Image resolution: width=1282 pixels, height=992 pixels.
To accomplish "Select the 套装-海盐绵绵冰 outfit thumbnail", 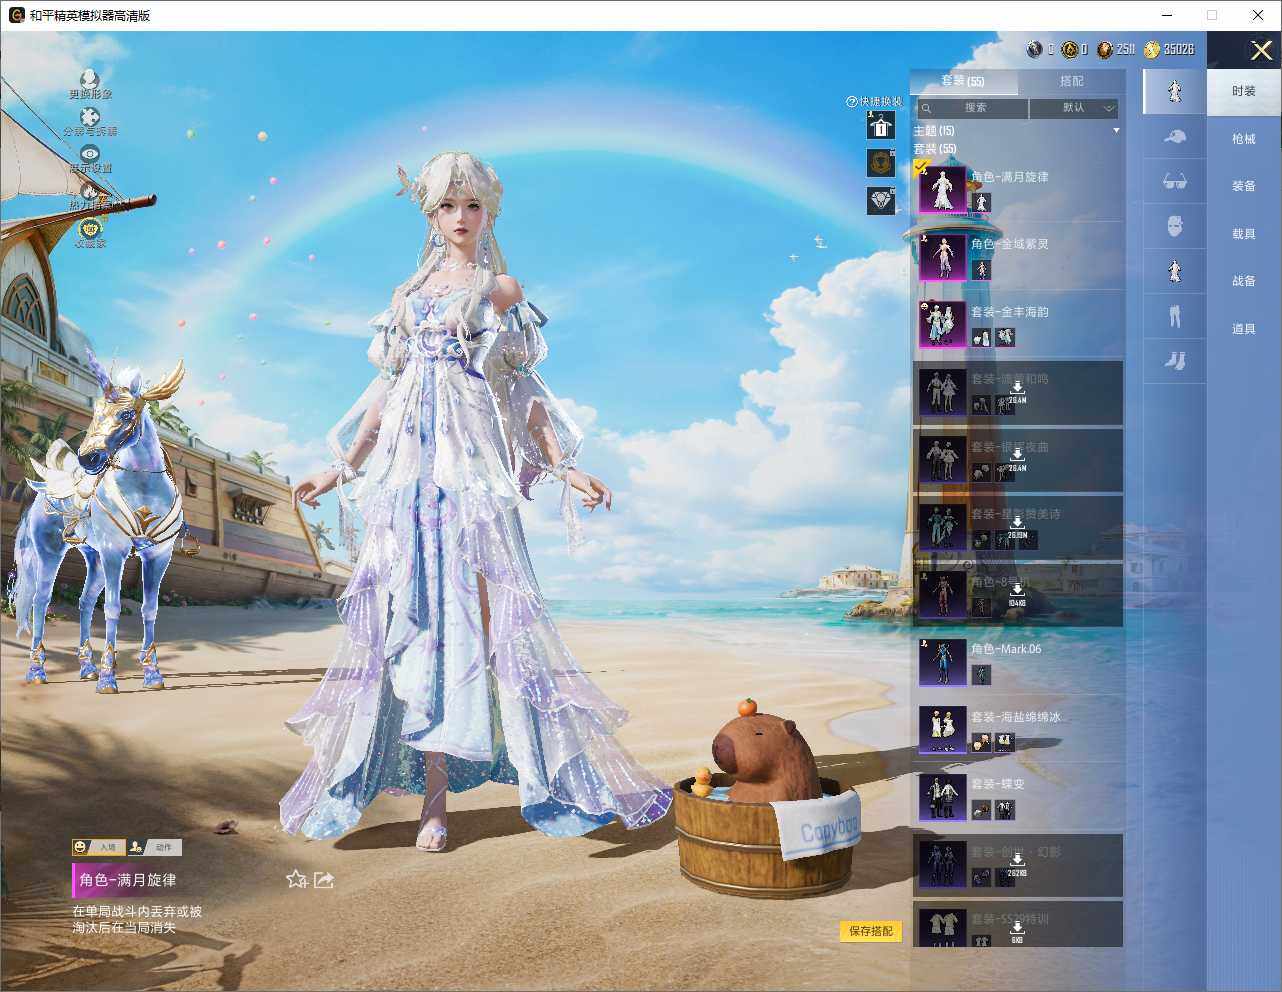I will 942,729.
